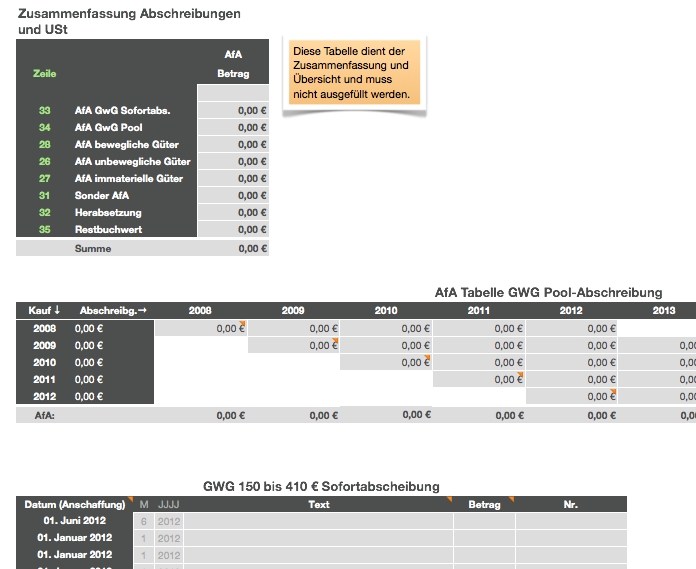The height and width of the screenshot is (569, 696).
Task: Click the 'GWG 150 bis 410 € Sofortabscheibung' title
Action: pyautogui.click(x=321, y=486)
